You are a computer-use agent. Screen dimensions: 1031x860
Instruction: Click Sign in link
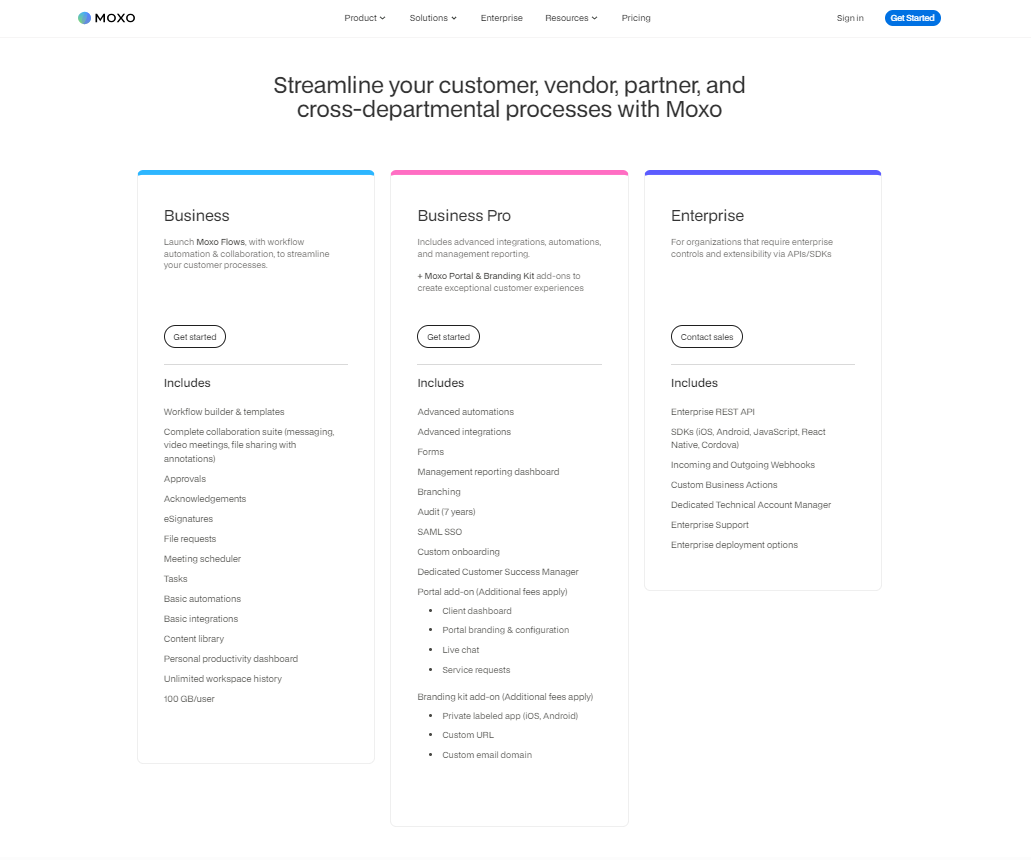(849, 17)
